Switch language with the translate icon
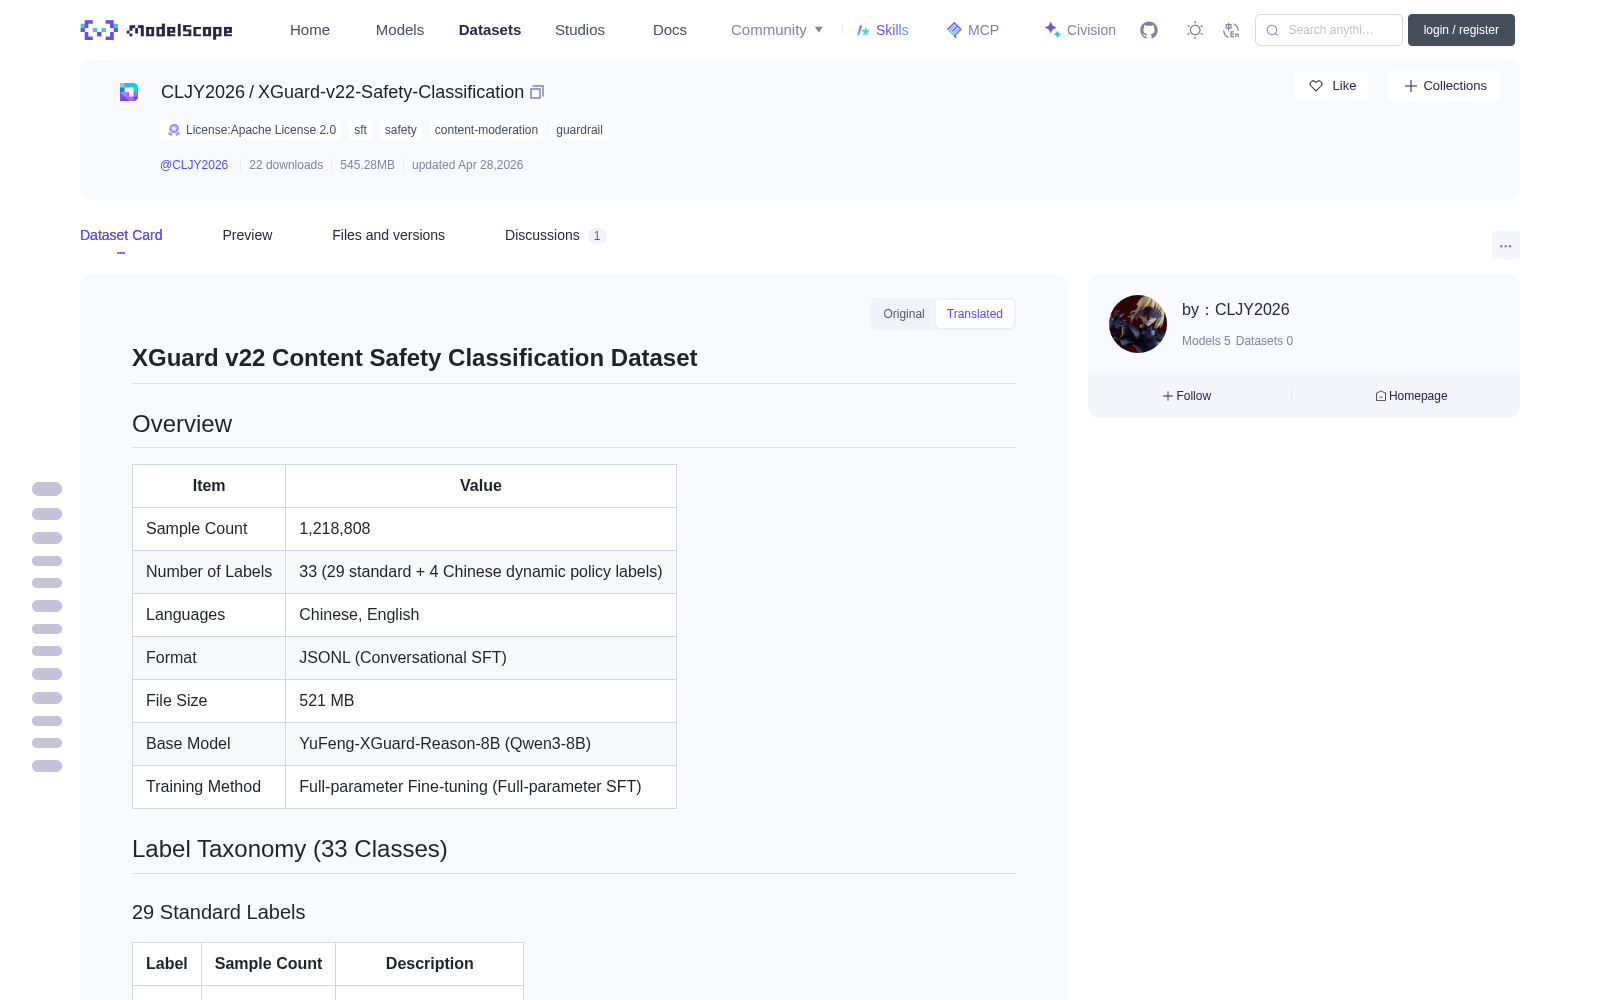 [x=1231, y=30]
